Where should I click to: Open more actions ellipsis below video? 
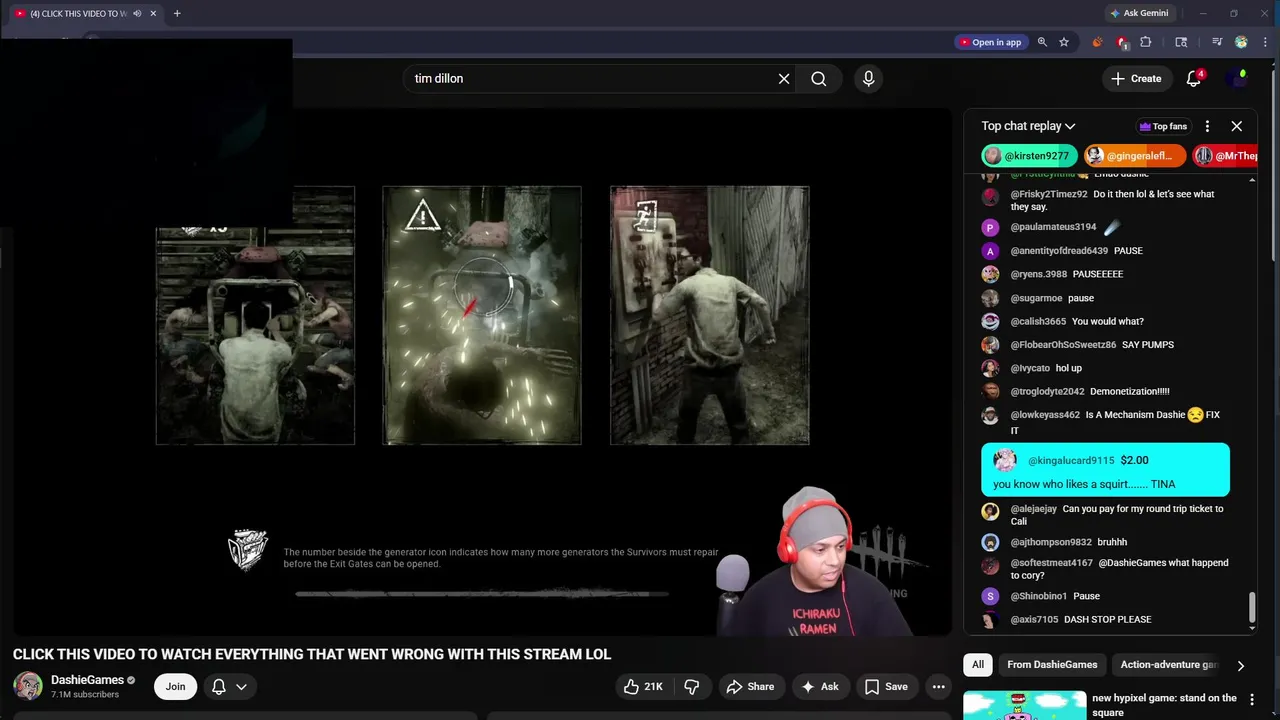tap(938, 687)
